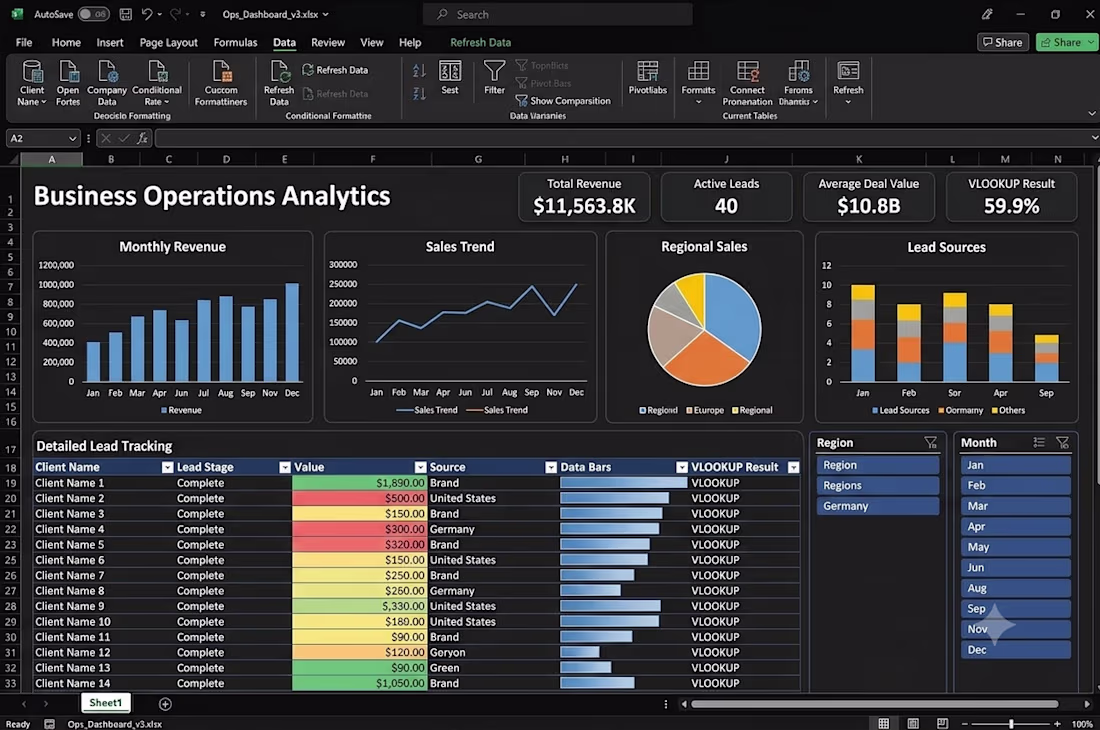The width and height of the screenshot is (1100, 730).
Task: Open the File menu
Action: click(x=24, y=42)
